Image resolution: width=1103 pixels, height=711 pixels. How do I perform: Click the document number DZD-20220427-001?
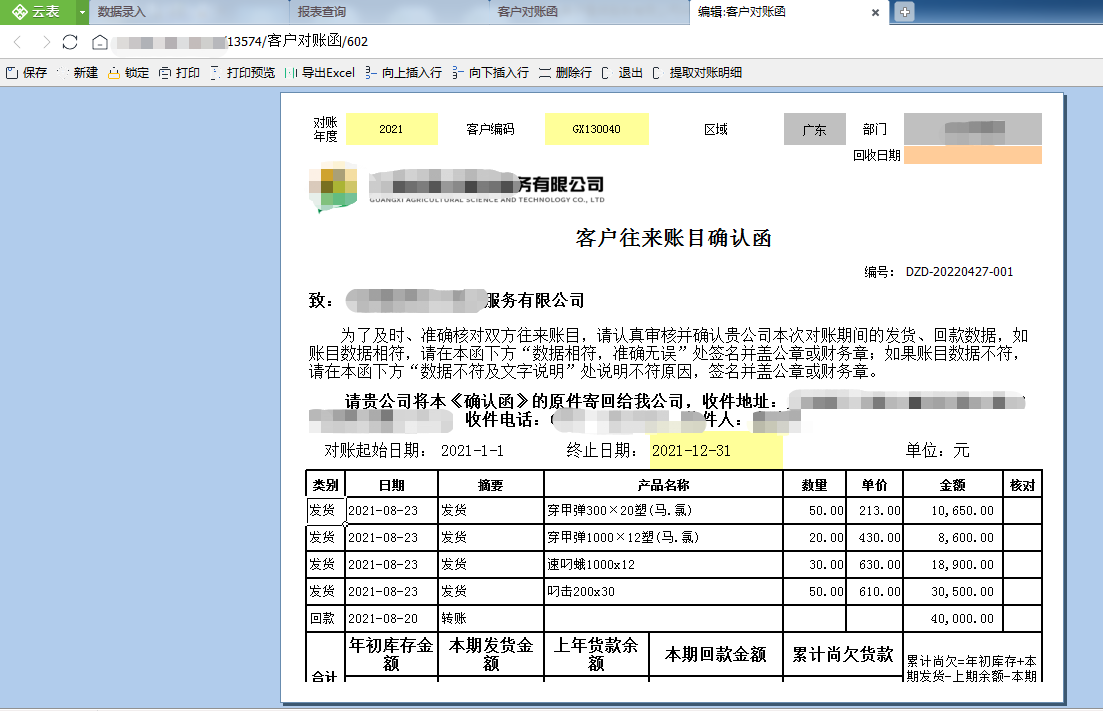coord(959,271)
